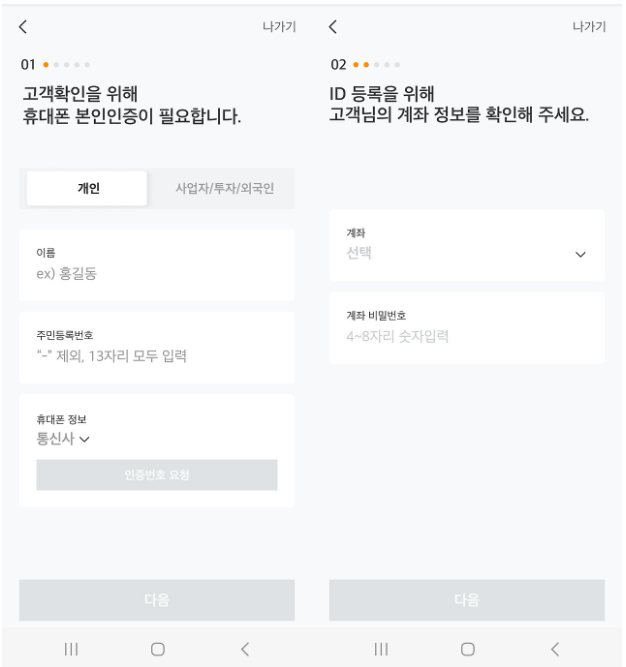626x667 pixels.
Task: Click the 인증번호 요청 button
Action: click(x=157, y=475)
